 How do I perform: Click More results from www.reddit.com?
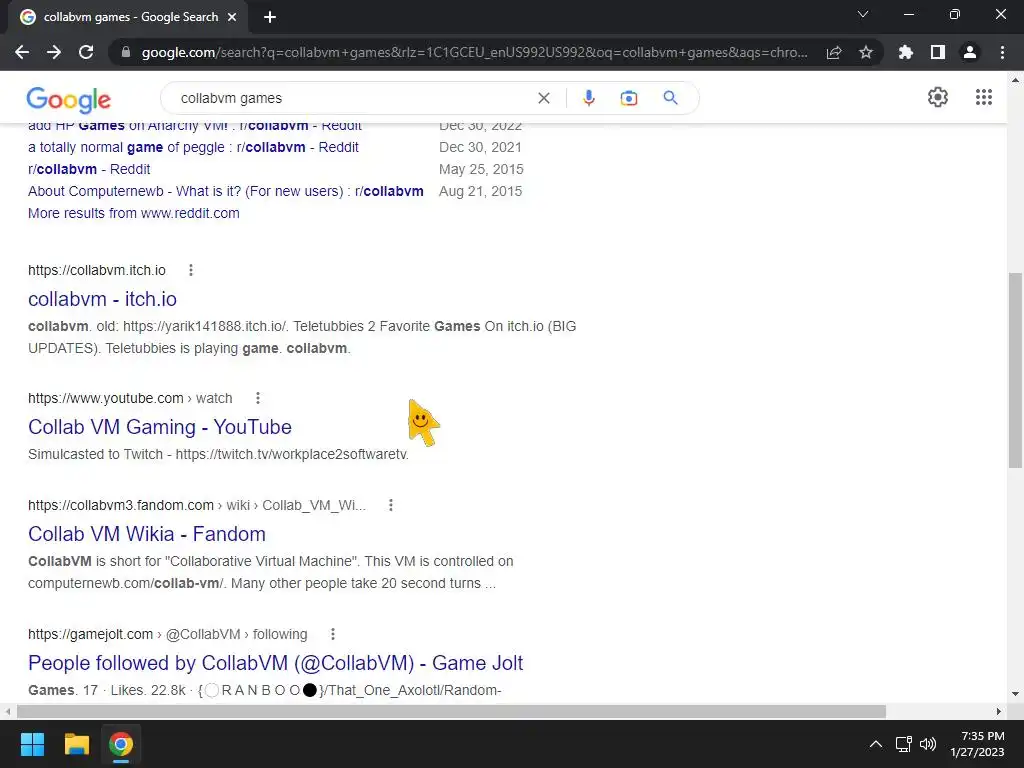click(x=134, y=214)
